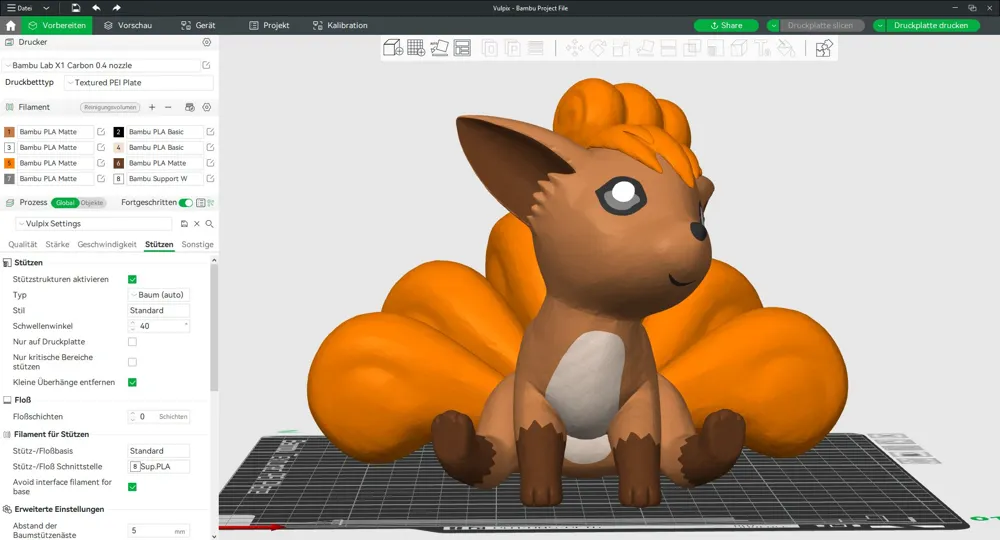Select the Cut tool in toolbar
The image size is (1000, 540).
pos(668,48)
